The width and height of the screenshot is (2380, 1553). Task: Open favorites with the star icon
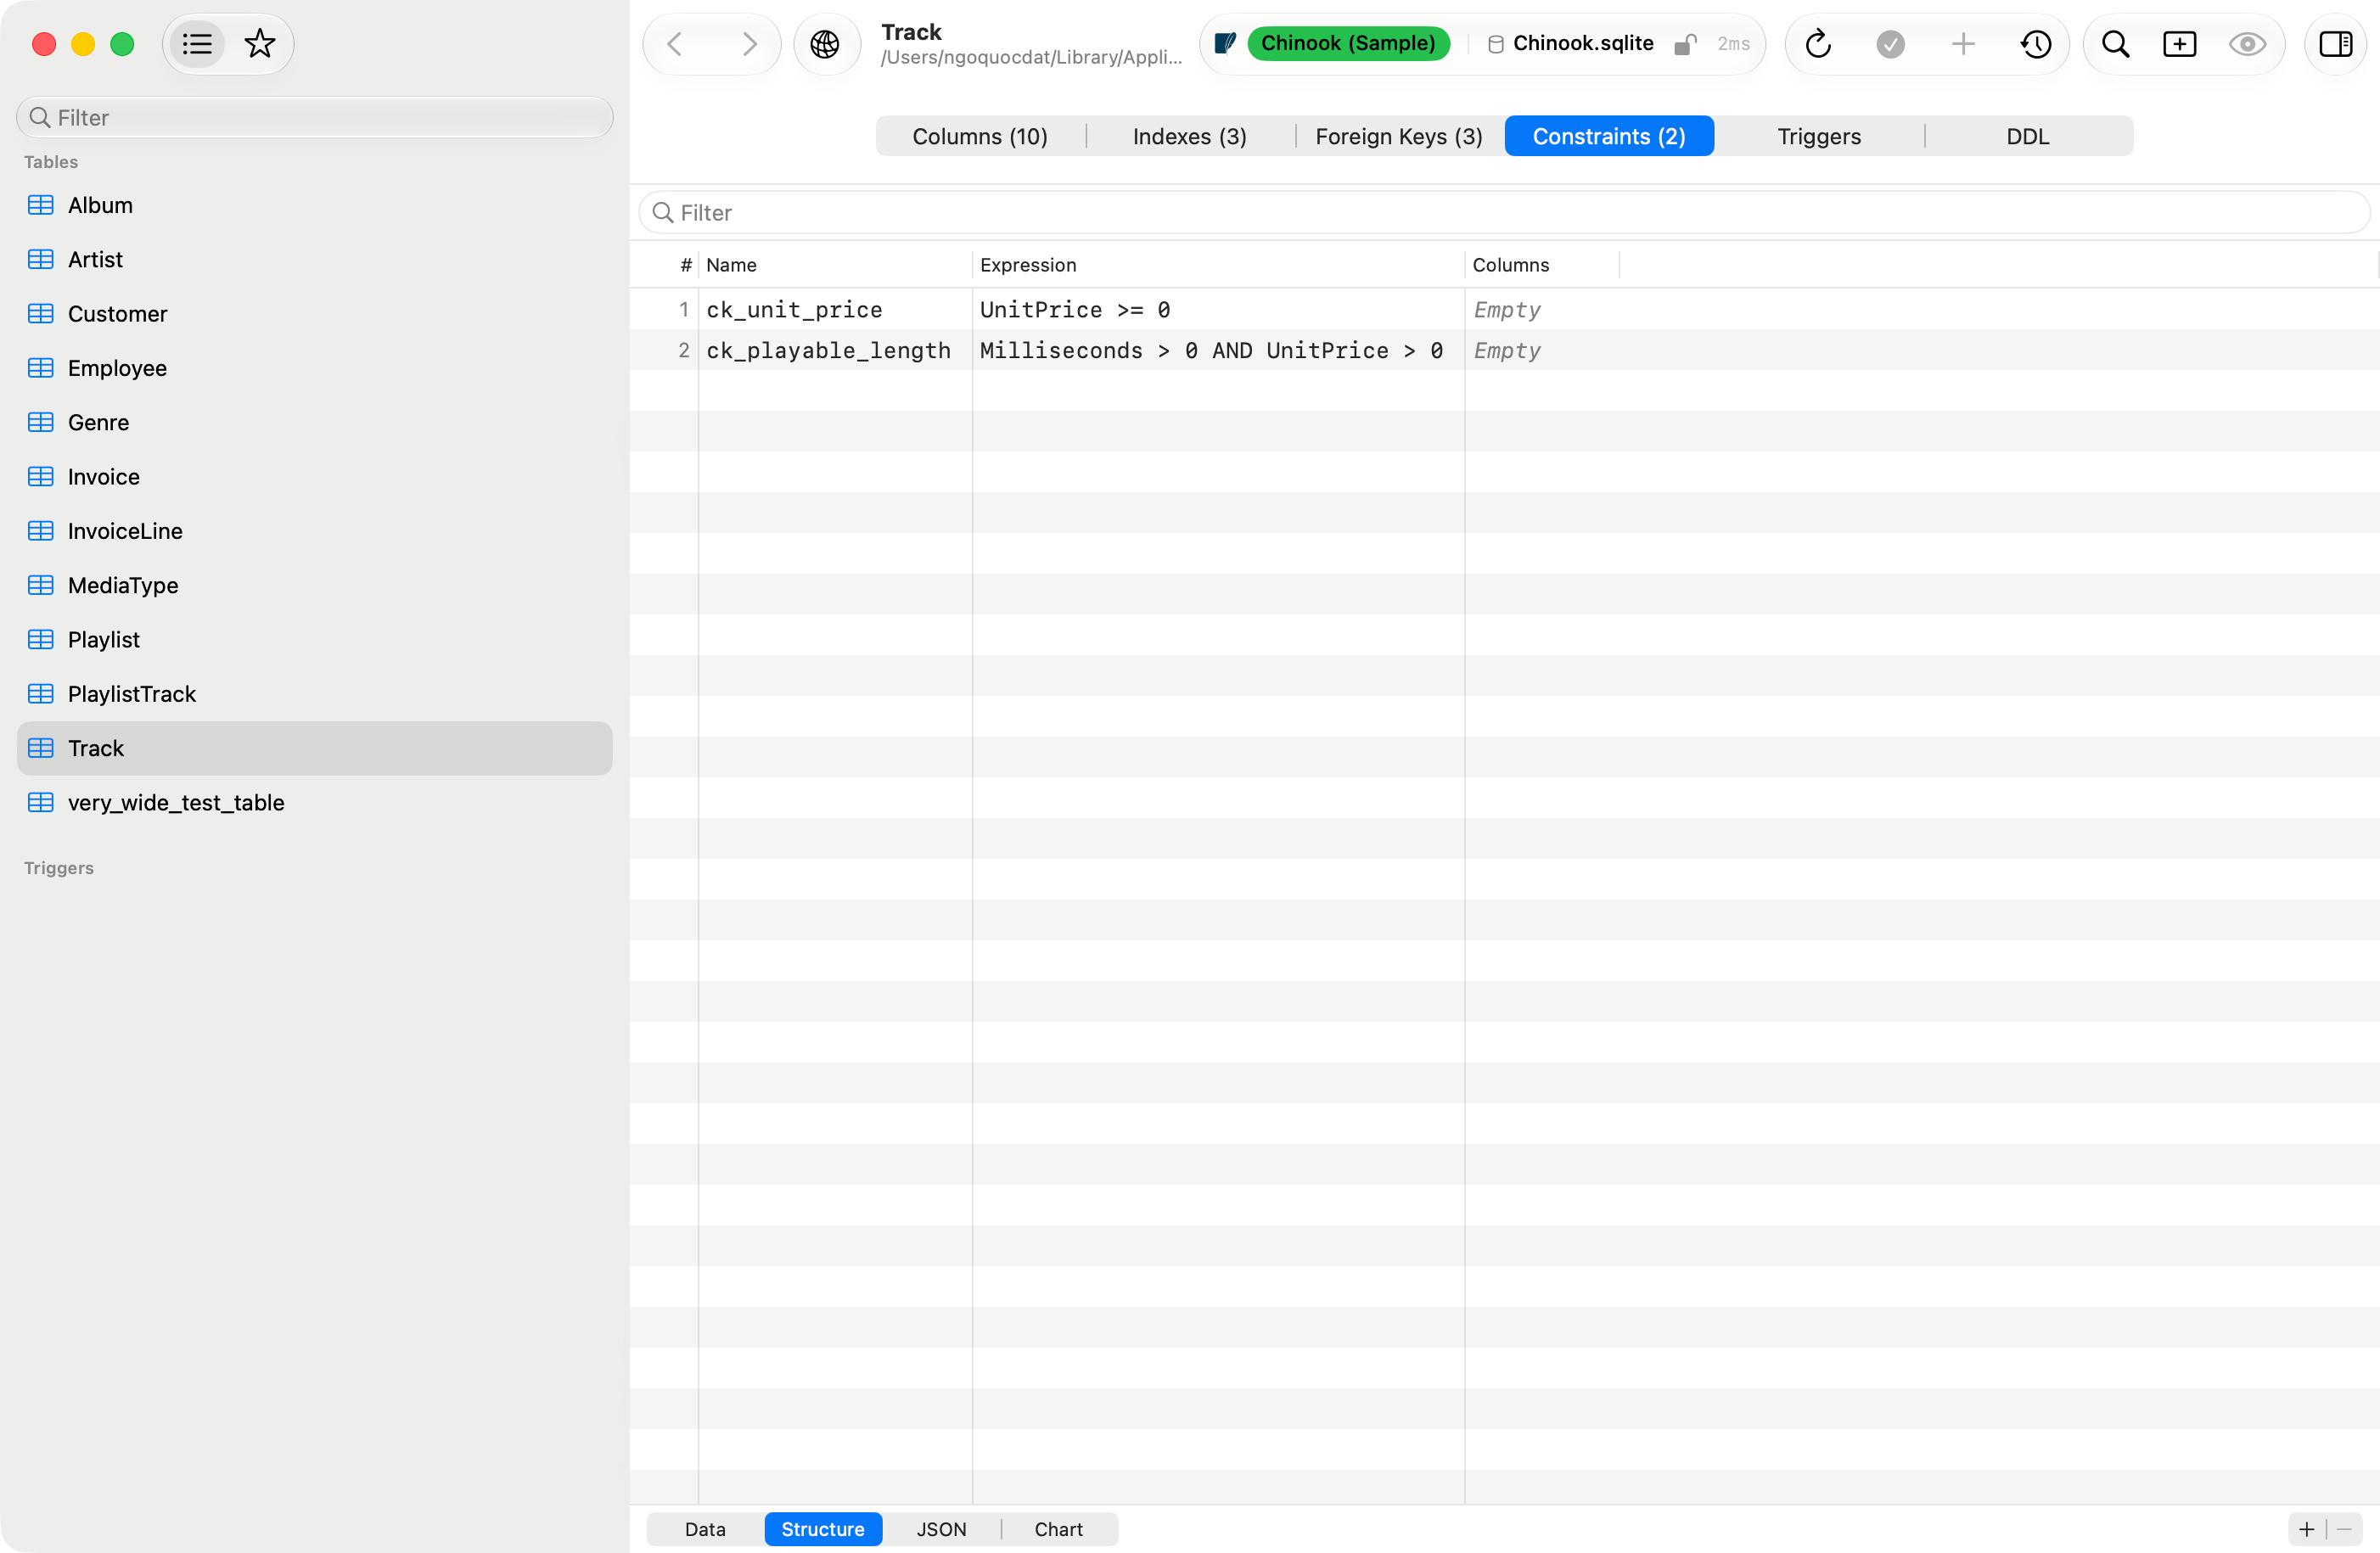click(260, 44)
